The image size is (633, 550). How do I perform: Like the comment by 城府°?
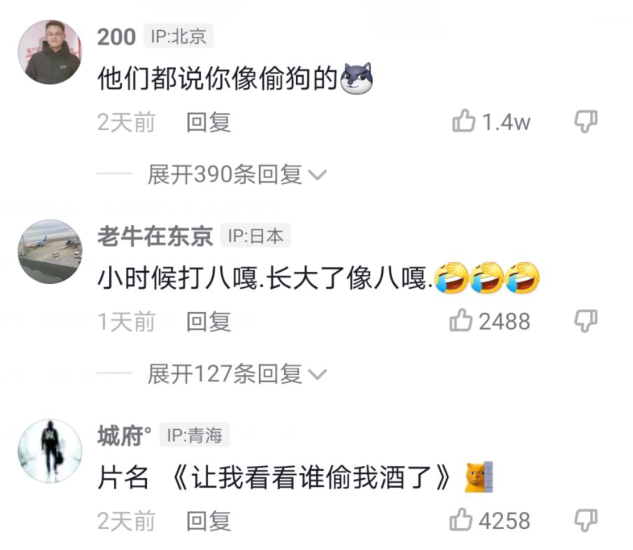click(461, 519)
